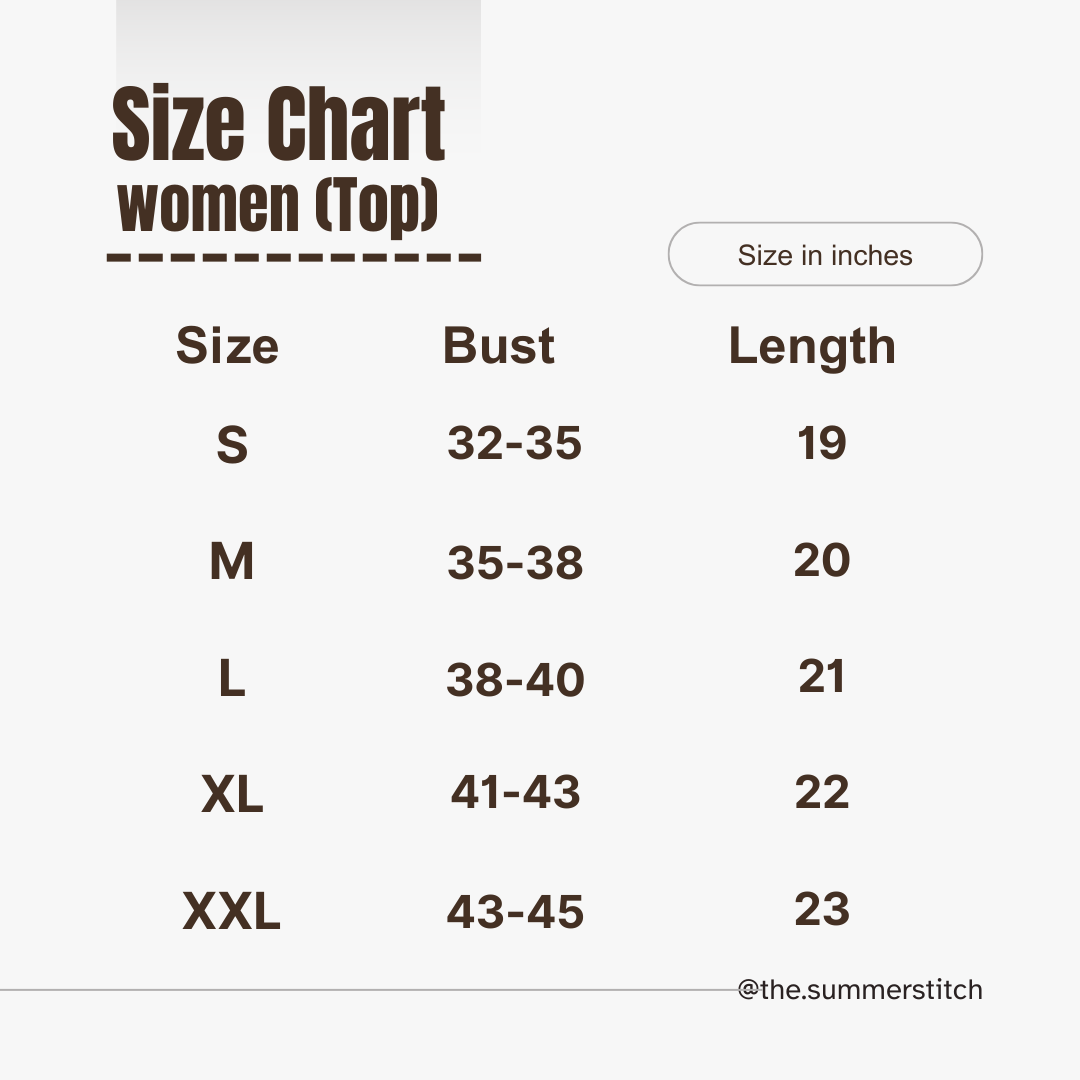Select the Length column header
Screen dimensions: 1080x1080
812,349
